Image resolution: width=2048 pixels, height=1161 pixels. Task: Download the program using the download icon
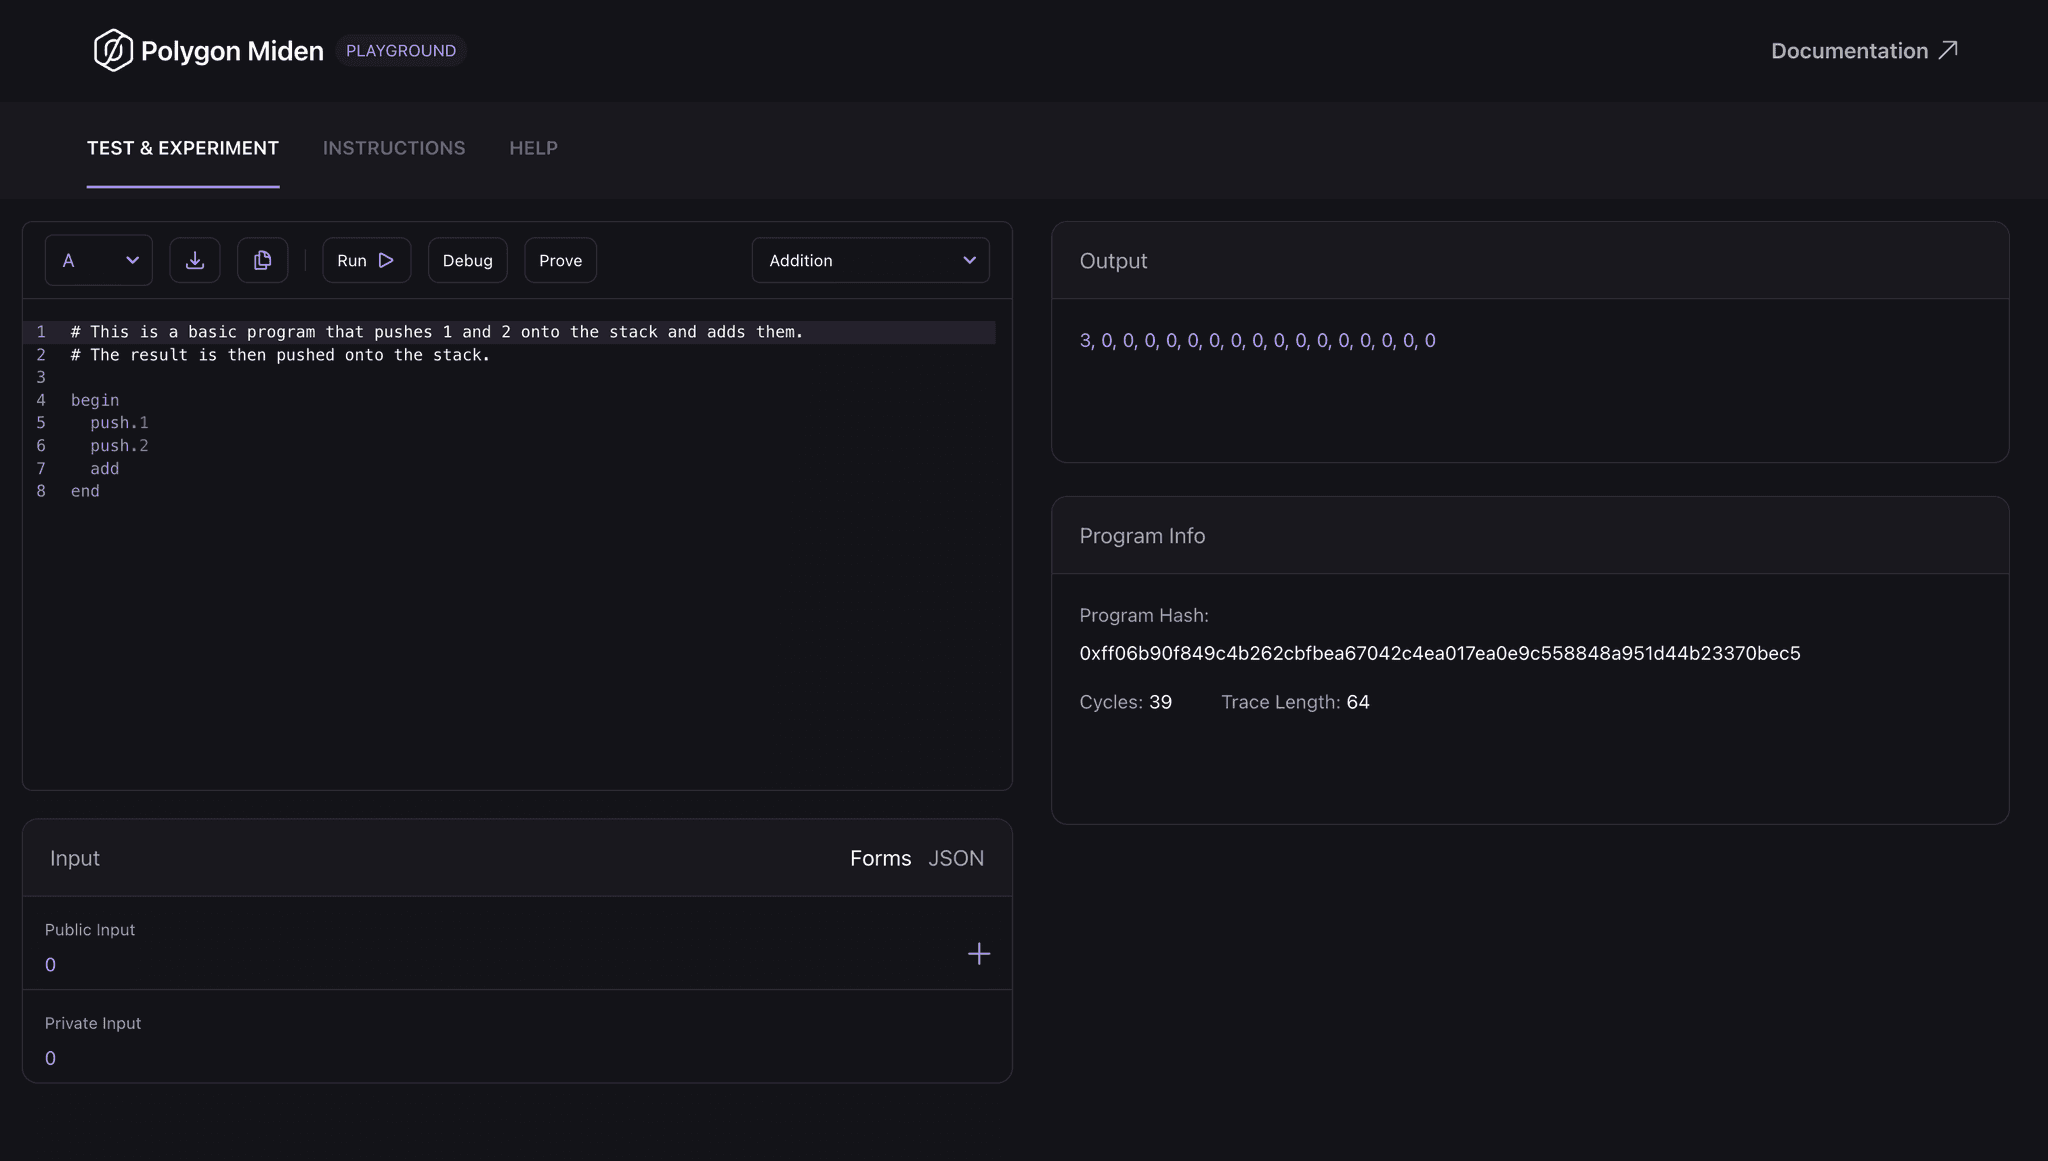[x=195, y=260]
